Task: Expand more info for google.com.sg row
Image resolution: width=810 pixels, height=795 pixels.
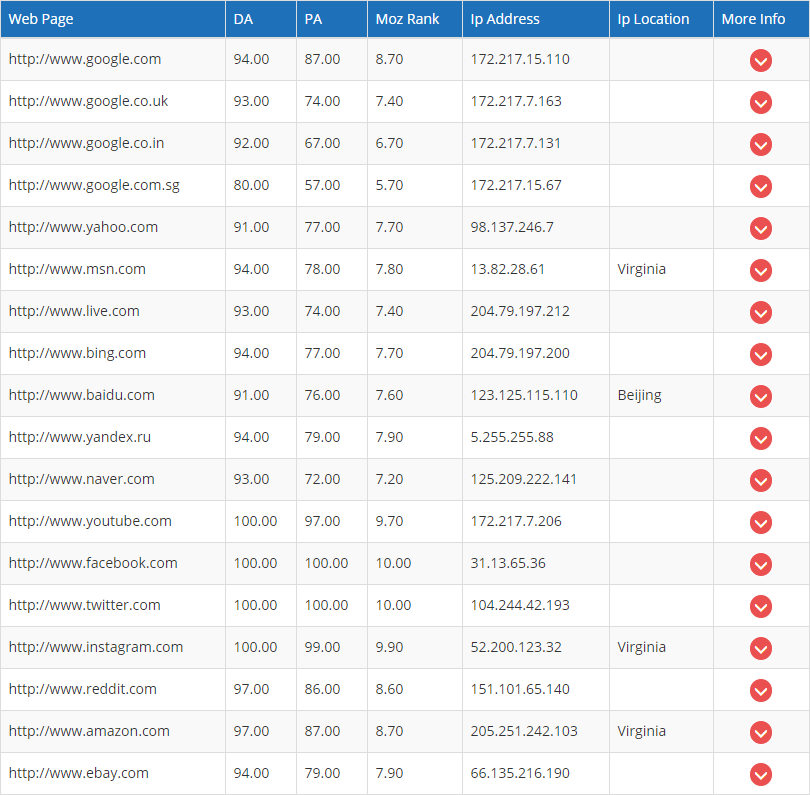Action: click(760, 186)
